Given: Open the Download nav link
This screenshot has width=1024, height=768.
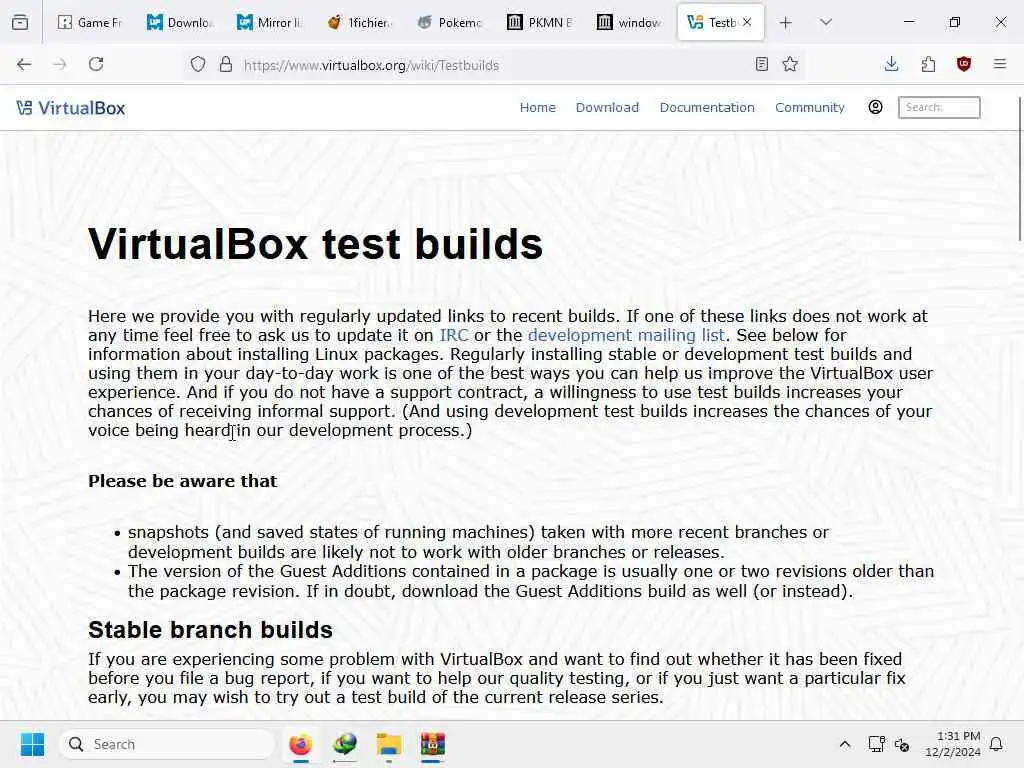Looking at the screenshot, I should tap(607, 107).
